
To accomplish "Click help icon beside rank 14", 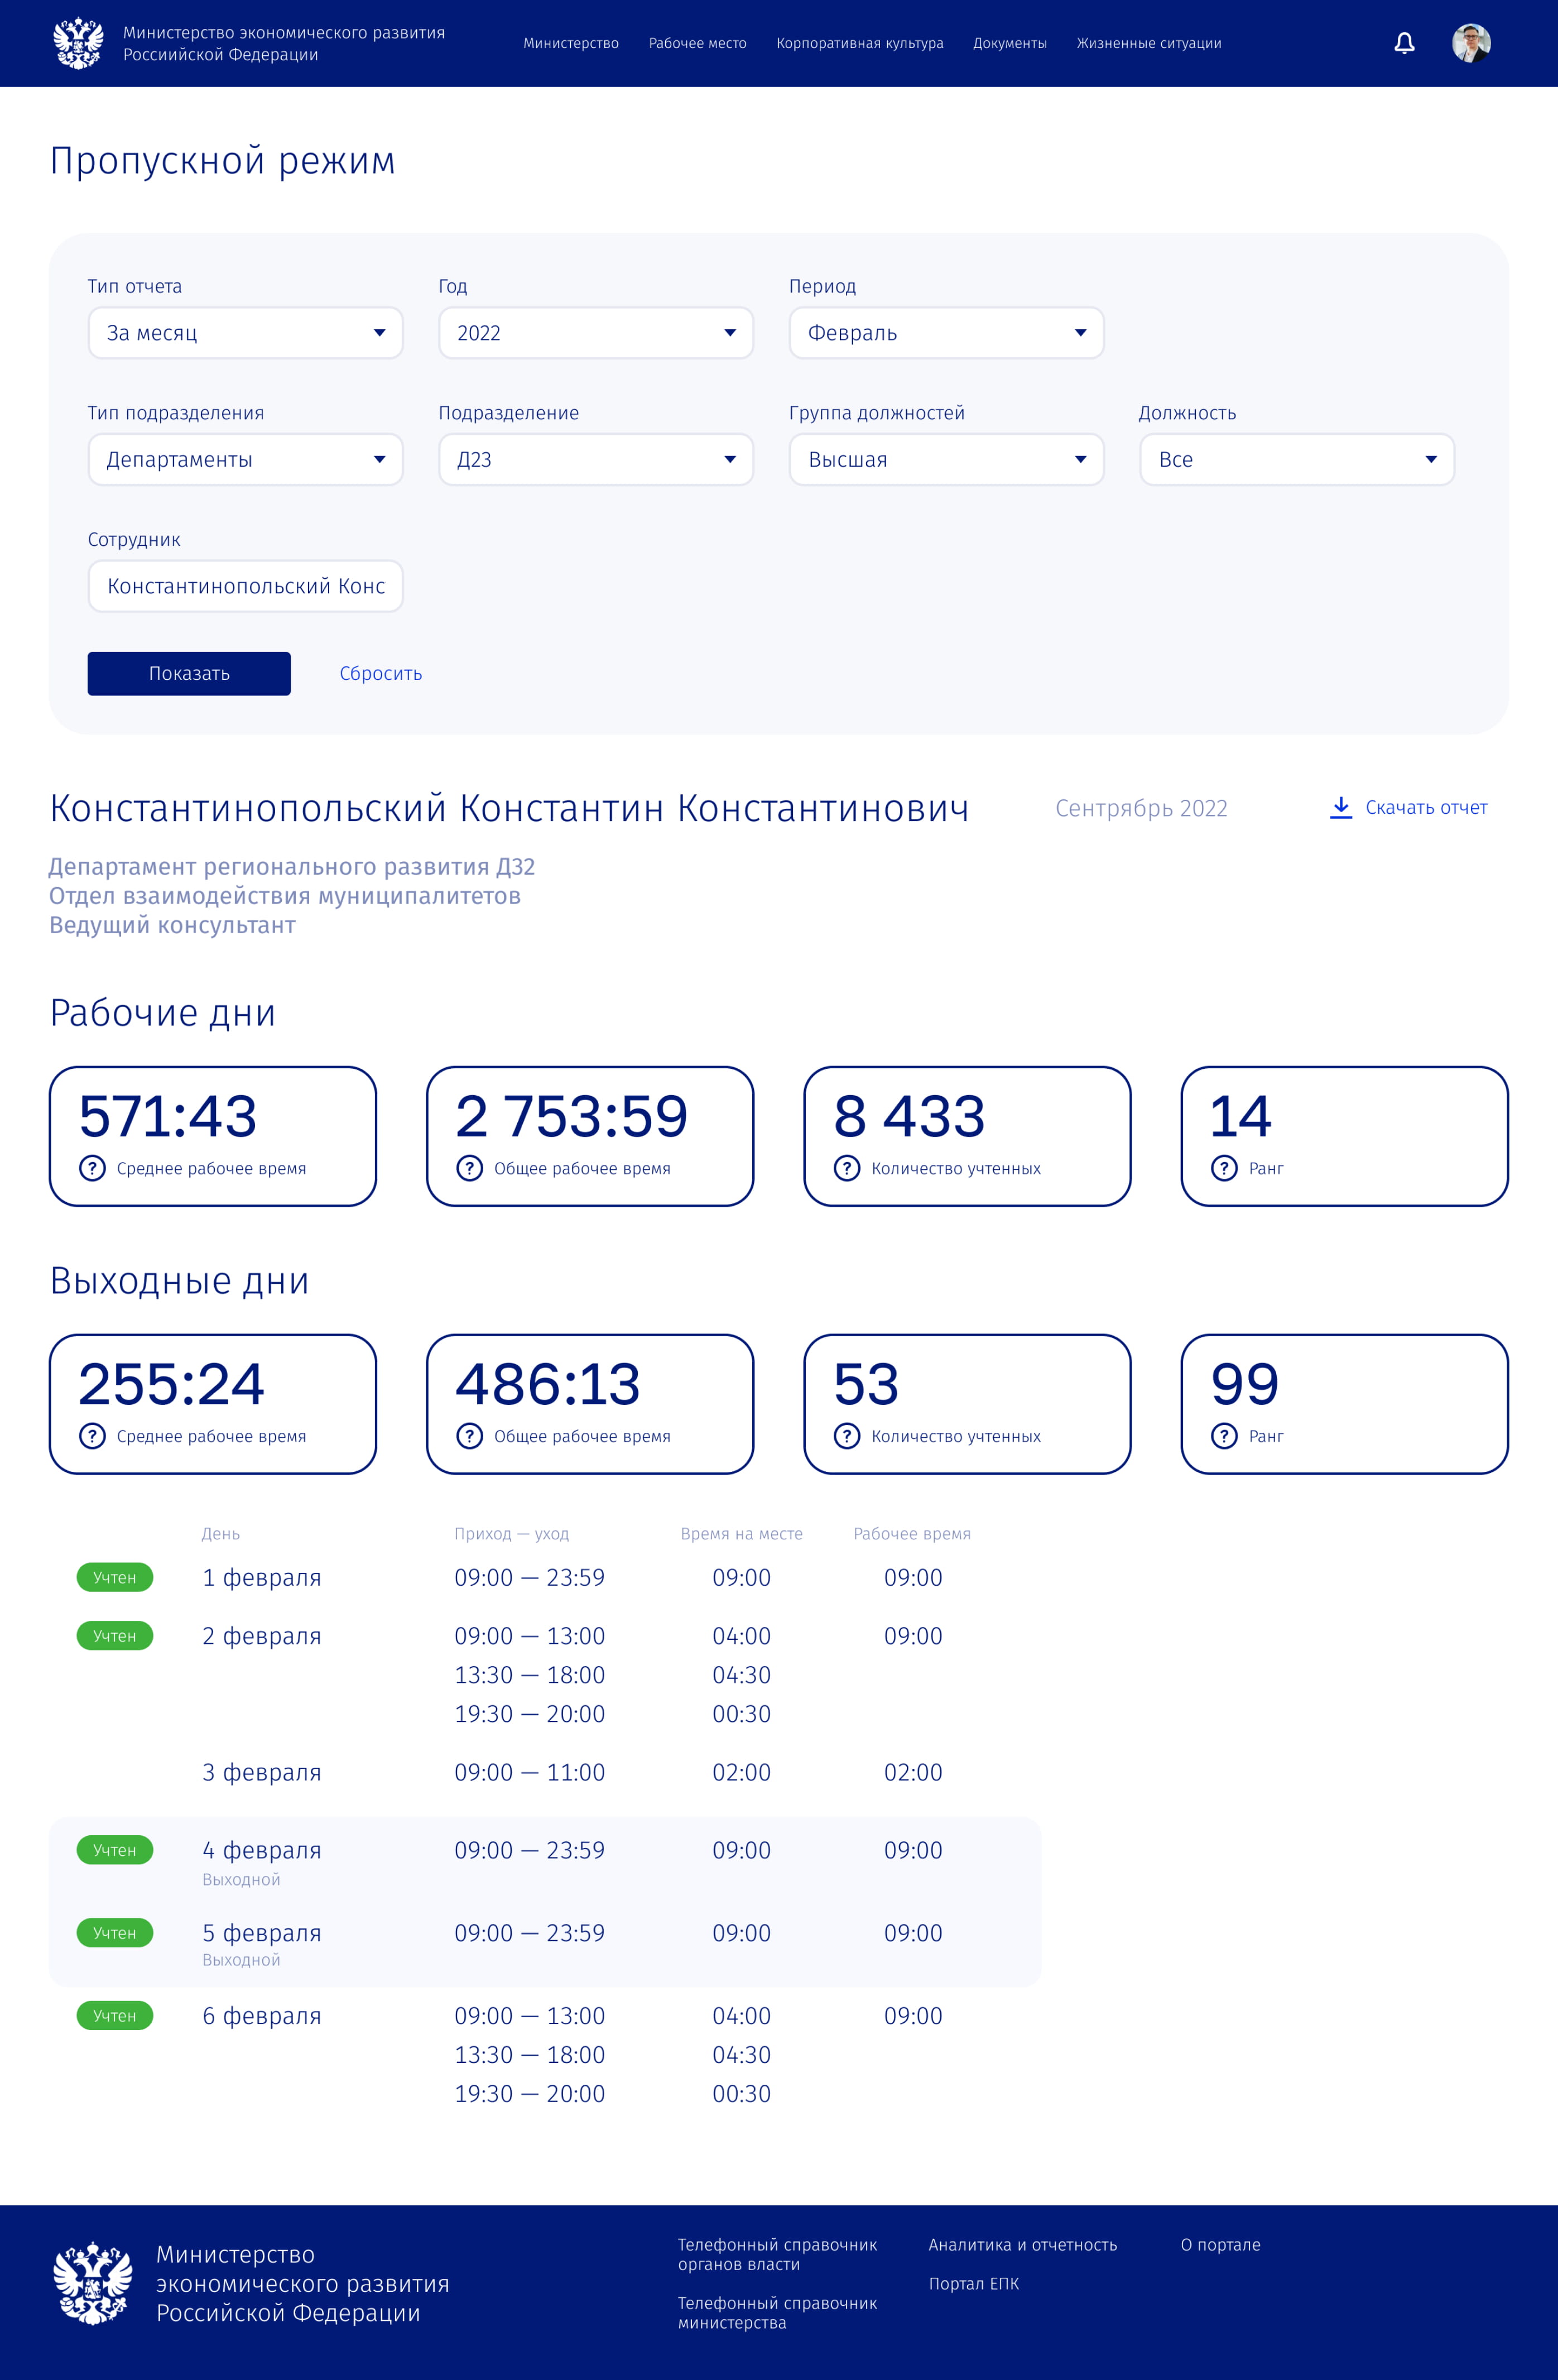I will tap(1223, 1168).
